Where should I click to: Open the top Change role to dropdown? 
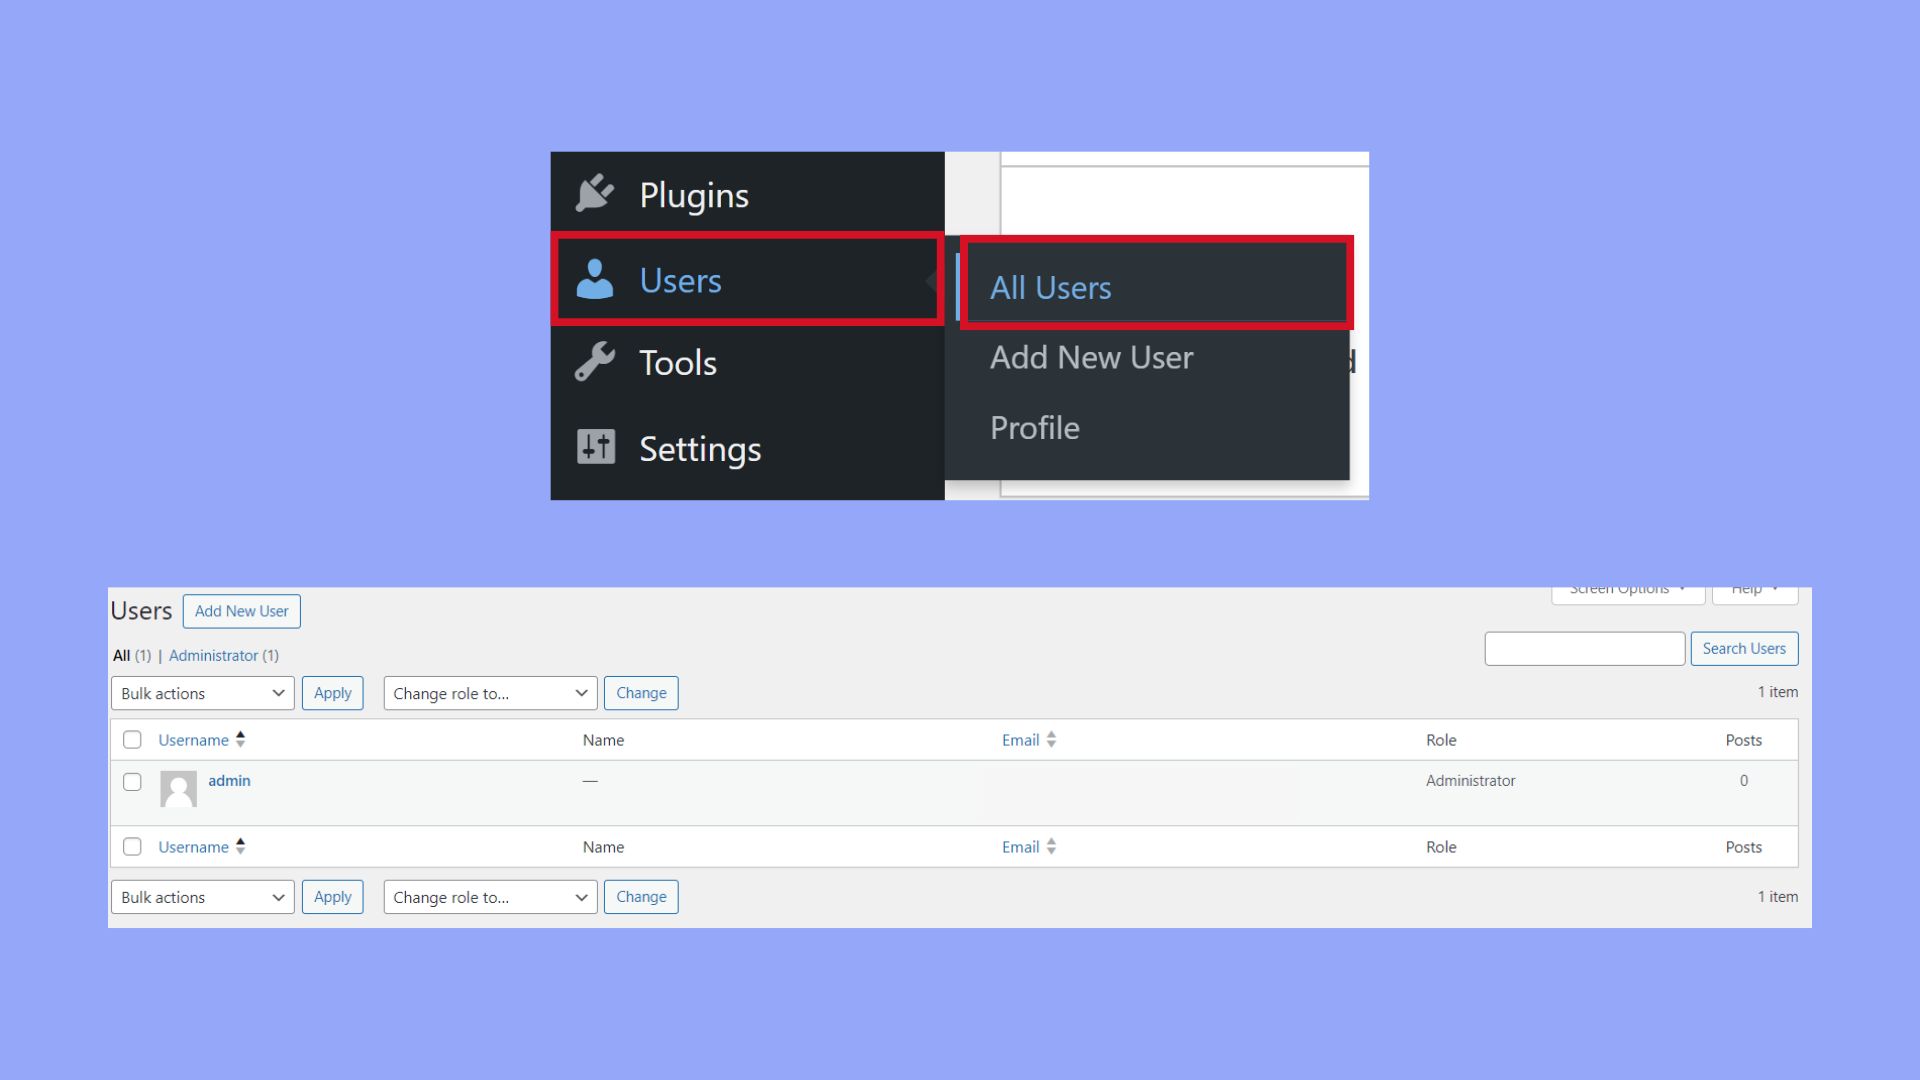point(490,693)
